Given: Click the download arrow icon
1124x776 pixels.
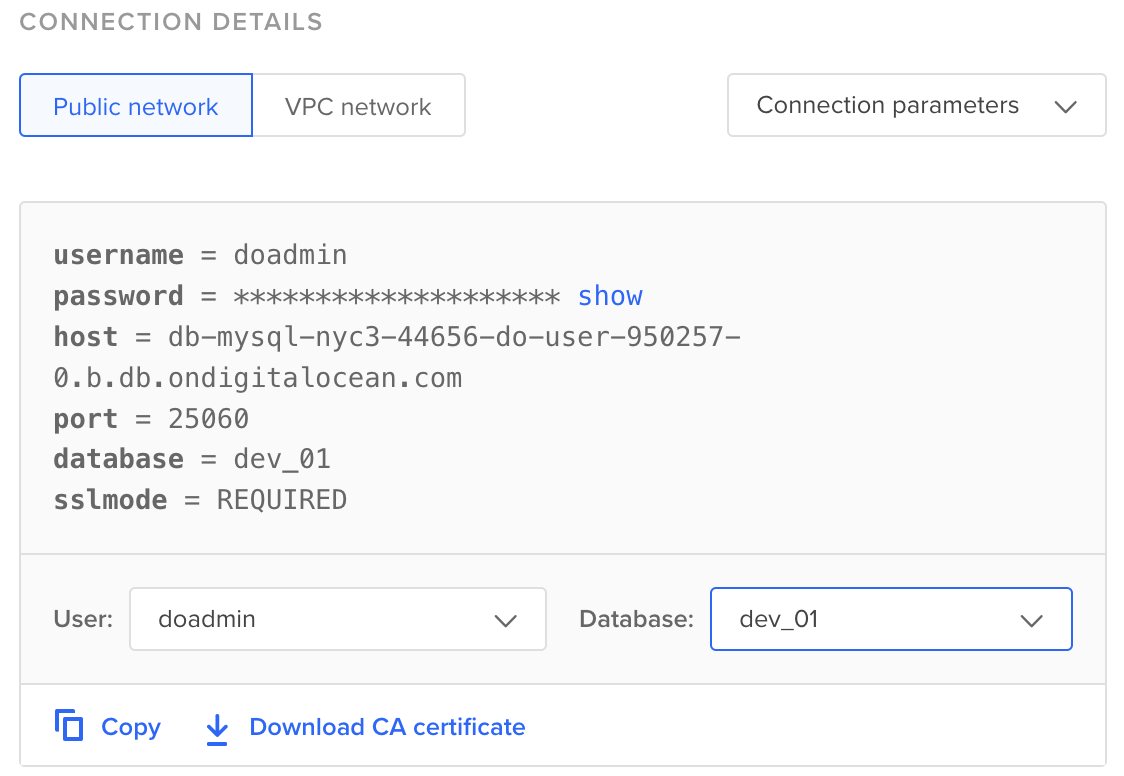Looking at the screenshot, I should 216,729.
